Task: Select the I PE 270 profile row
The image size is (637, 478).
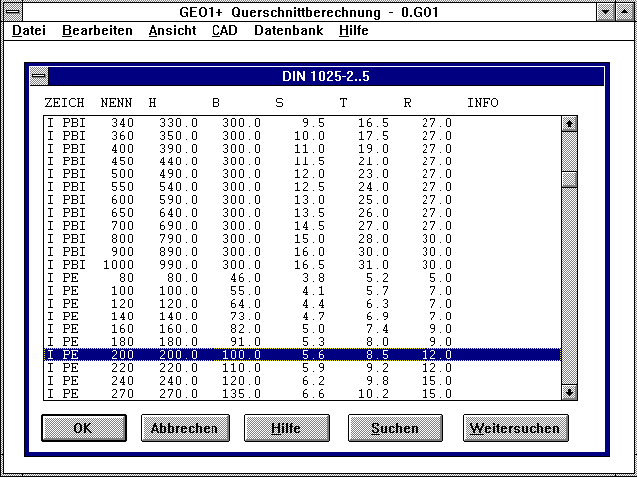Action: tap(300, 394)
